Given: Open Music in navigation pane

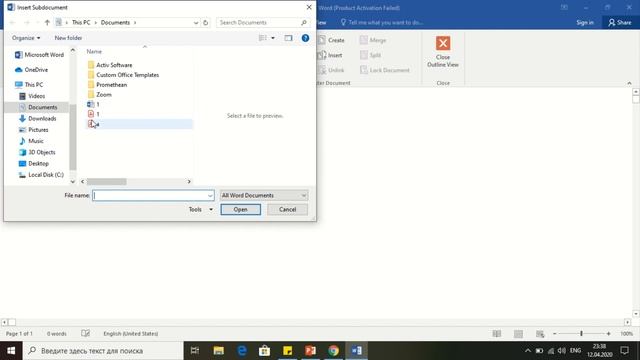Looking at the screenshot, I should pyautogui.click(x=31, y=141).
